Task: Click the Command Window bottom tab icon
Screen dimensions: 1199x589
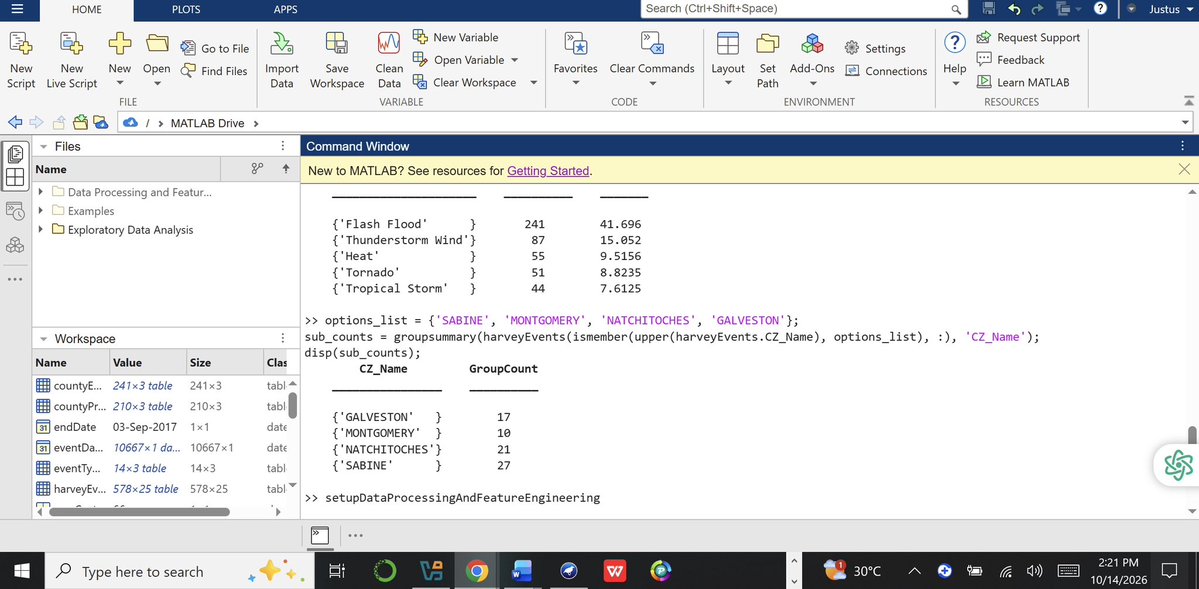Action: (320, 535)
